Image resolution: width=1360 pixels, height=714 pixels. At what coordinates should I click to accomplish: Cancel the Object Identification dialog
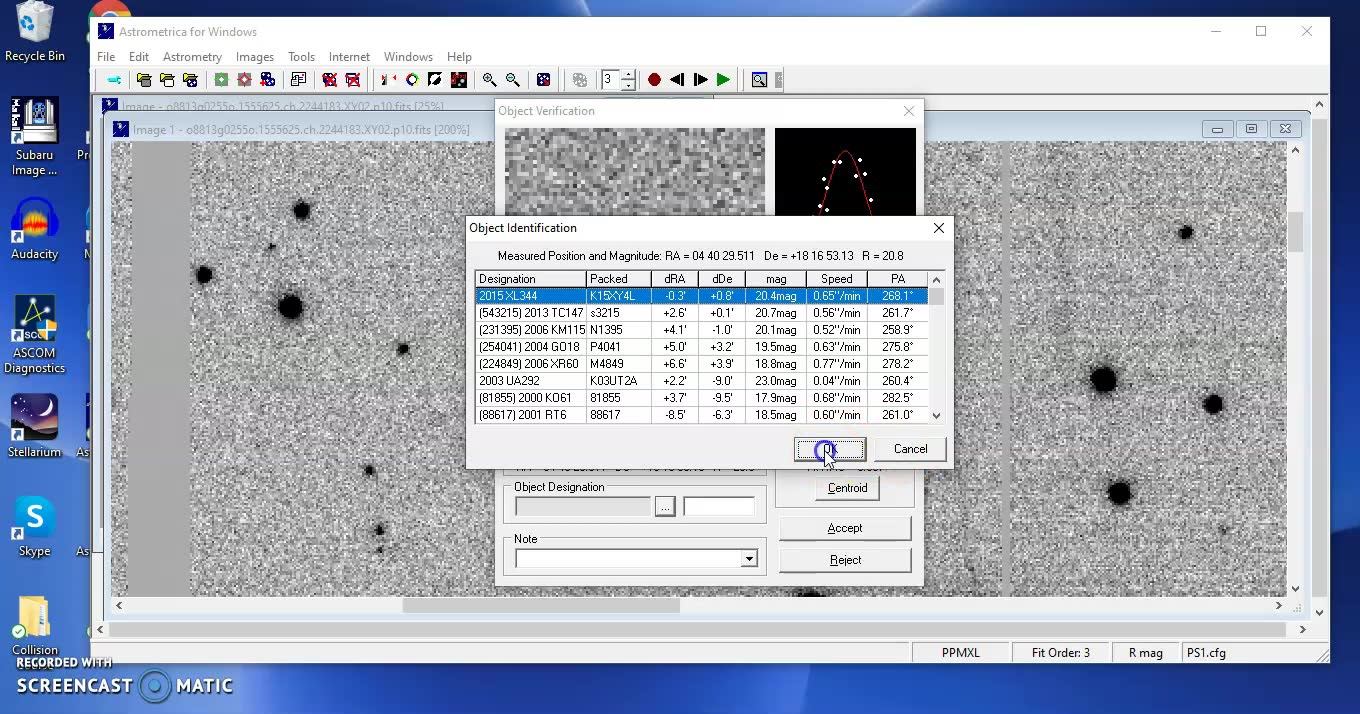[x=910, y=449]
